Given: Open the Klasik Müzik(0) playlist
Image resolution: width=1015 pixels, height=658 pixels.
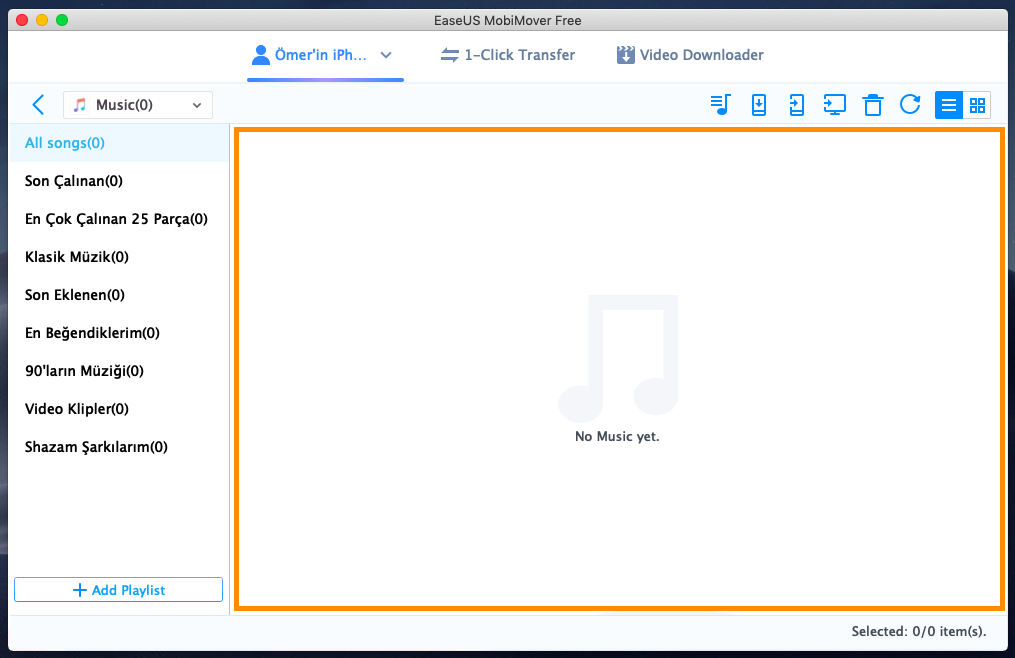Looking at the screenshot, I should coord(77,257).
